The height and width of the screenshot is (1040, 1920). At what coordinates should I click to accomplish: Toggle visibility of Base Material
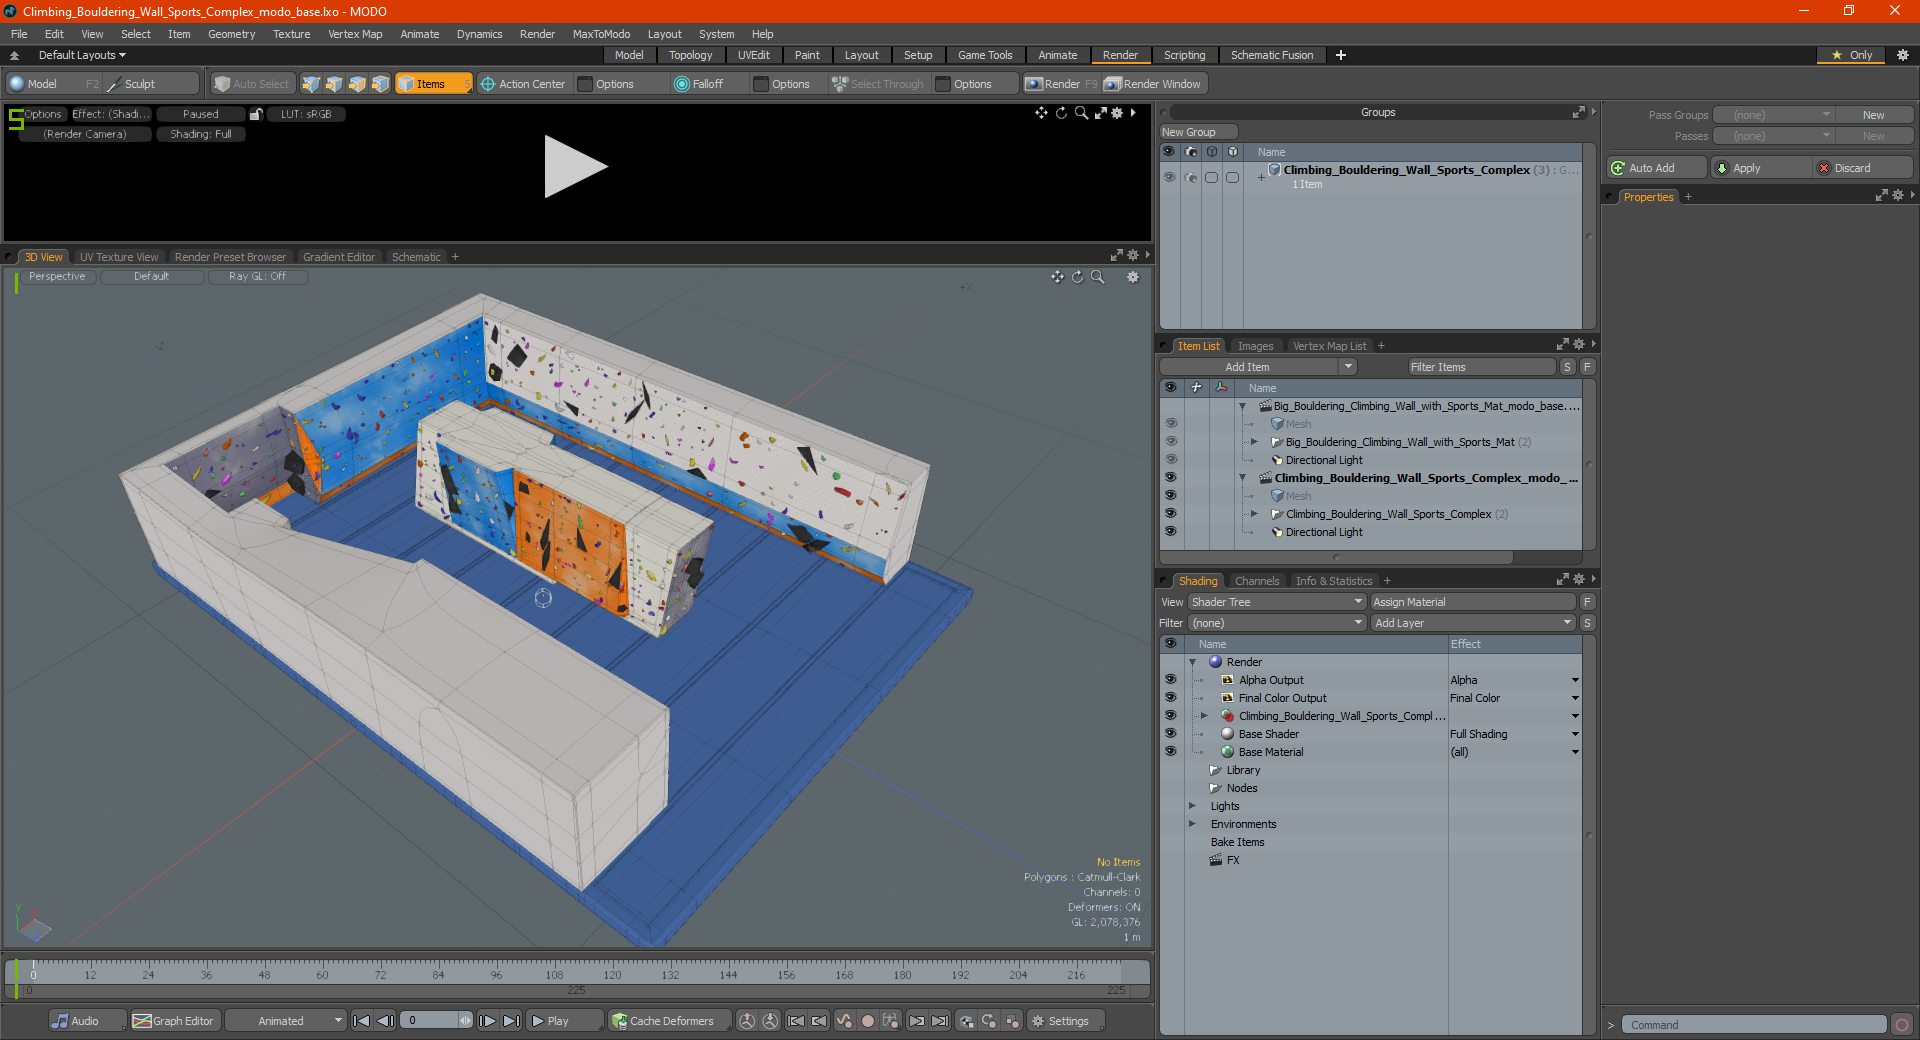click(1170, 752)
